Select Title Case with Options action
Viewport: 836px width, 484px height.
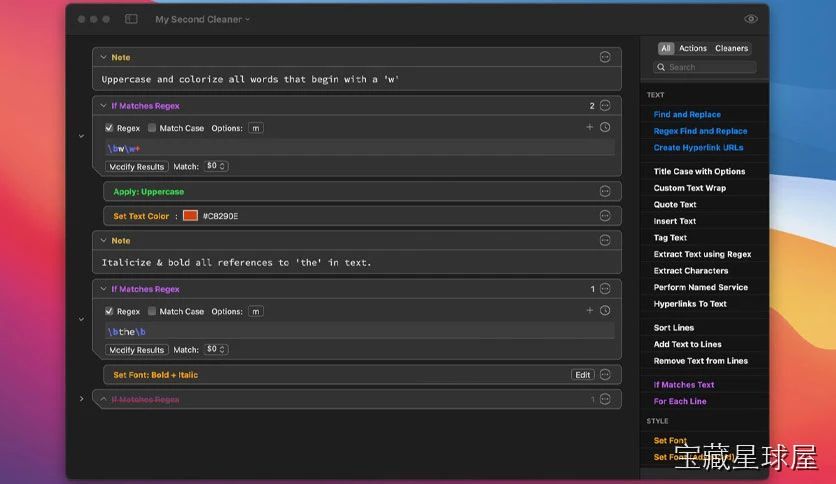699,171
